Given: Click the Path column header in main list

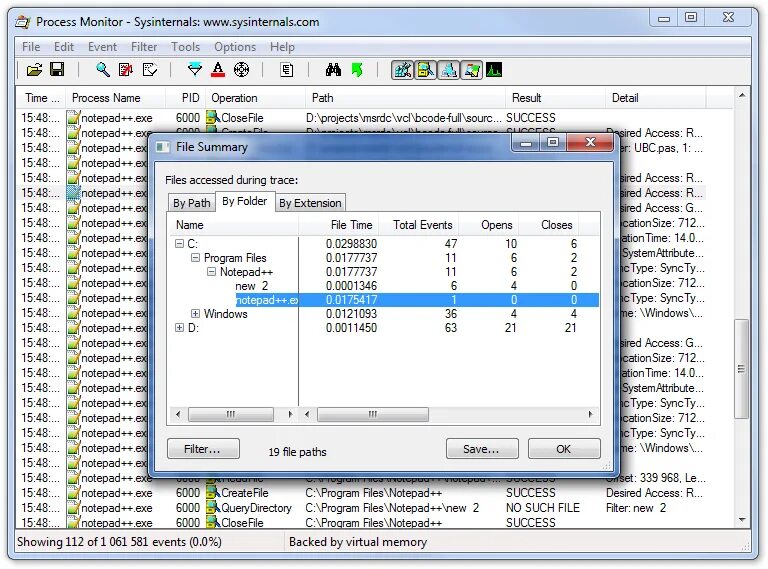Looking at the screenshot, I should [x=405, y=98].
